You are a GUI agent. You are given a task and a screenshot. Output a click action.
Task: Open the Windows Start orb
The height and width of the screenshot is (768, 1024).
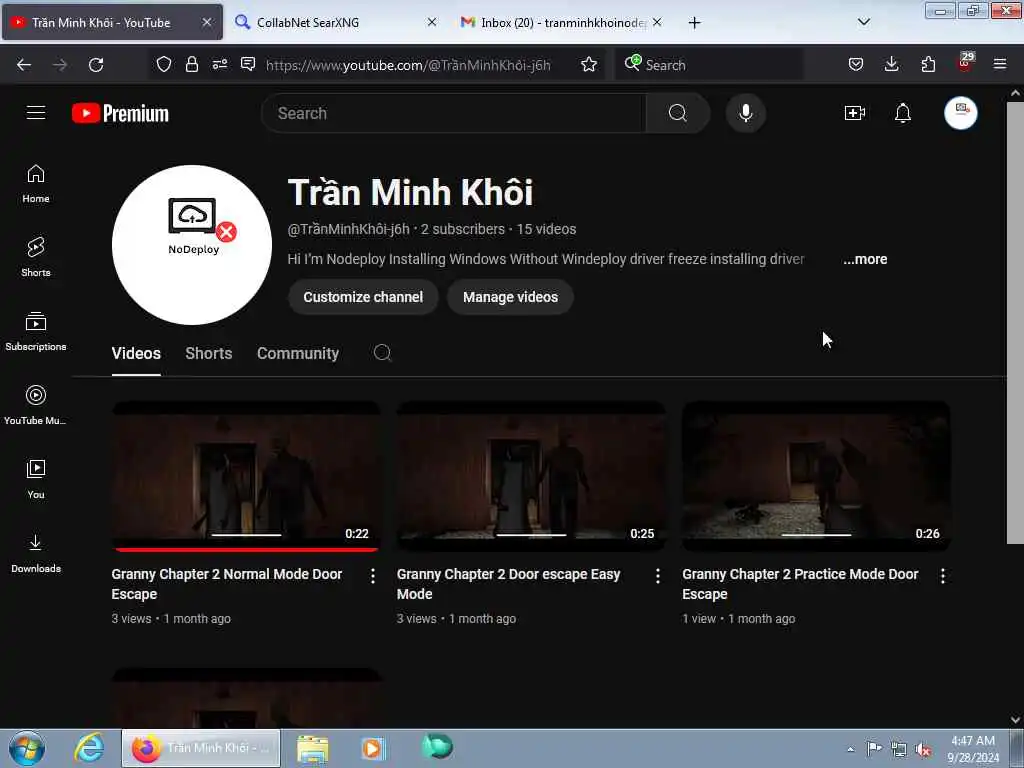[27, 748]
